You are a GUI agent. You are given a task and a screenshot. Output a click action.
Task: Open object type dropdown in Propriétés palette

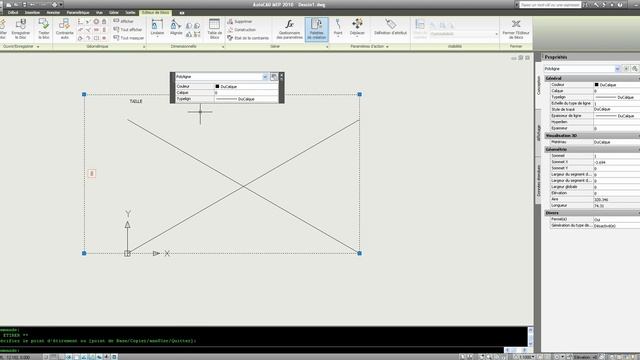point(617,69)
